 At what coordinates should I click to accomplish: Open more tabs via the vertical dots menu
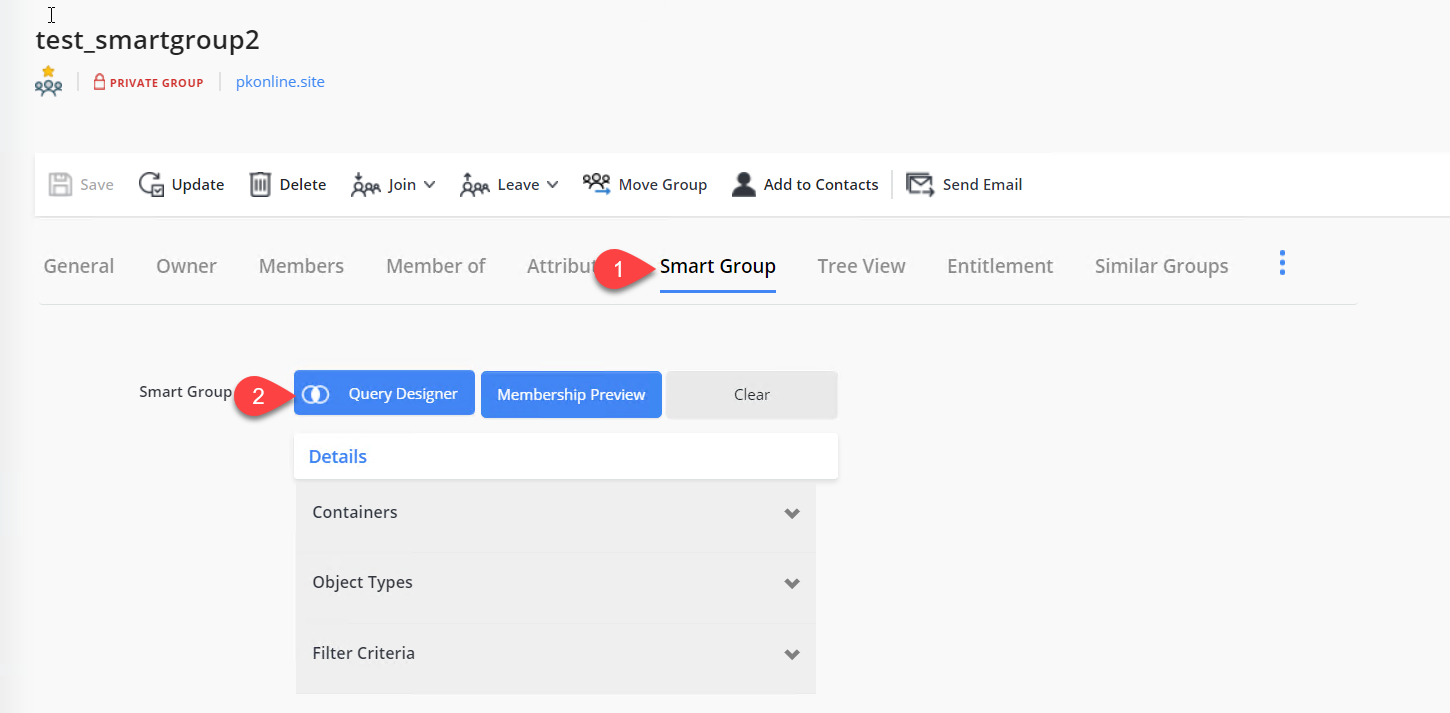tap(1282, 261)
